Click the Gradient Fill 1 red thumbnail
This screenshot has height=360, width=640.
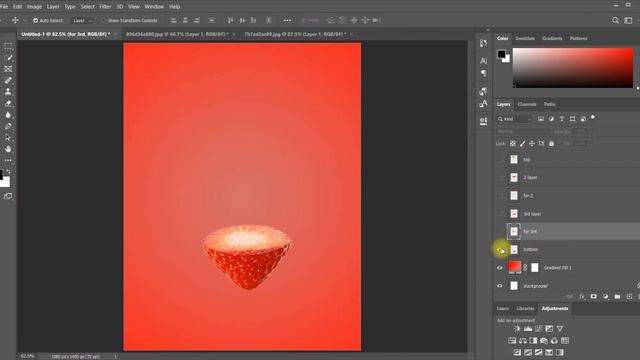point(515,267)
